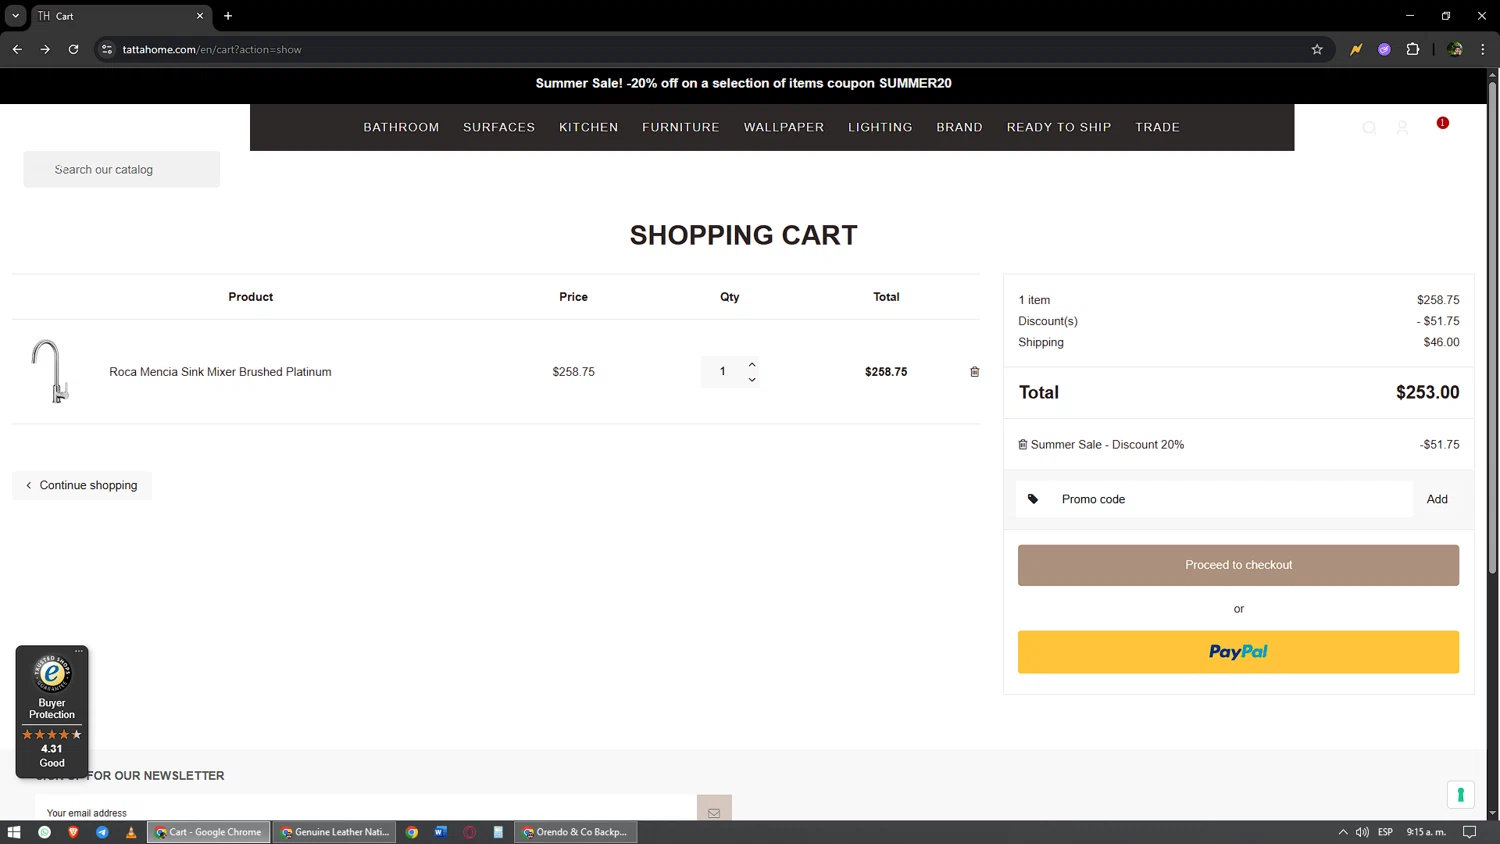Reload the cart page
The width and height of the screenshot is (1500, 844).
pos(73,49)
